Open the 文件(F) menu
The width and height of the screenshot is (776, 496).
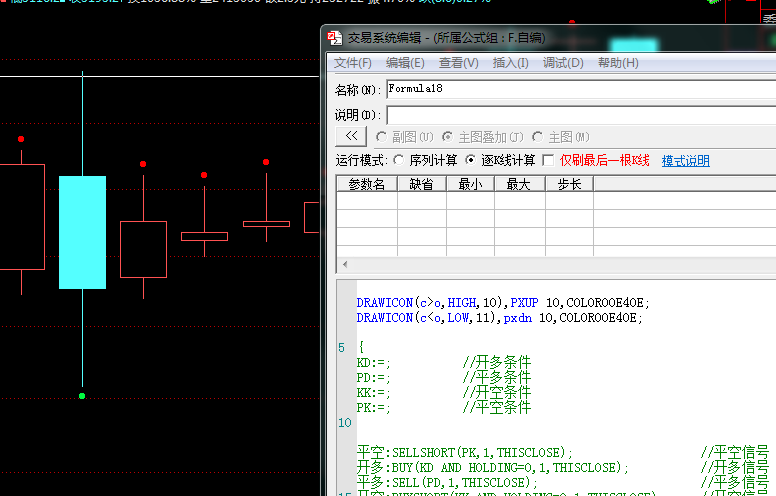pos(353,63)
